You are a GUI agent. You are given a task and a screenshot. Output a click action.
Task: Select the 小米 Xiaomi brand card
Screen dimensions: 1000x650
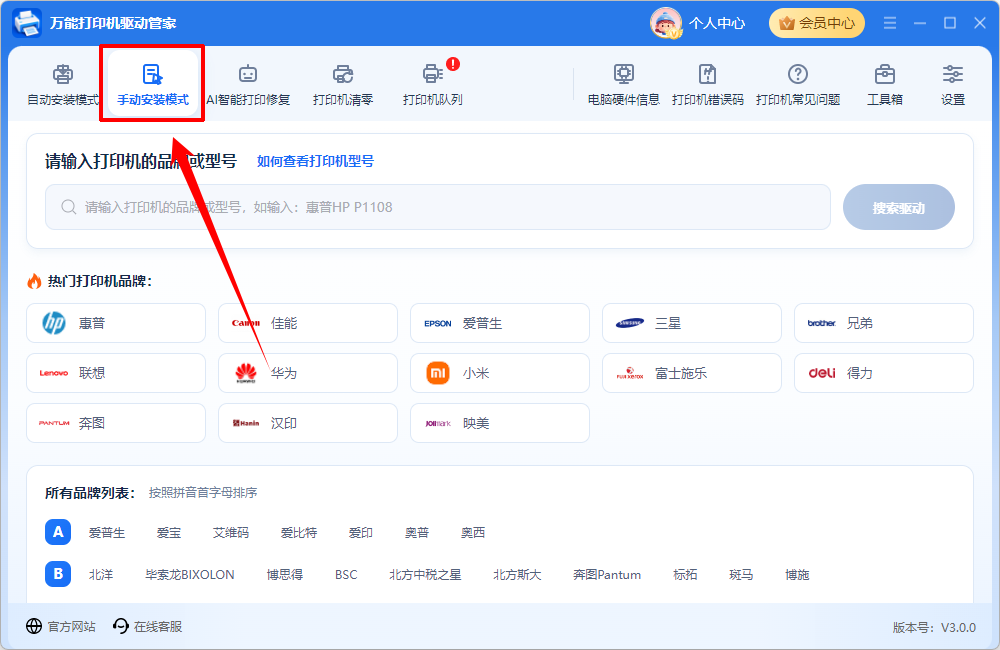click(x=500, y=373)
